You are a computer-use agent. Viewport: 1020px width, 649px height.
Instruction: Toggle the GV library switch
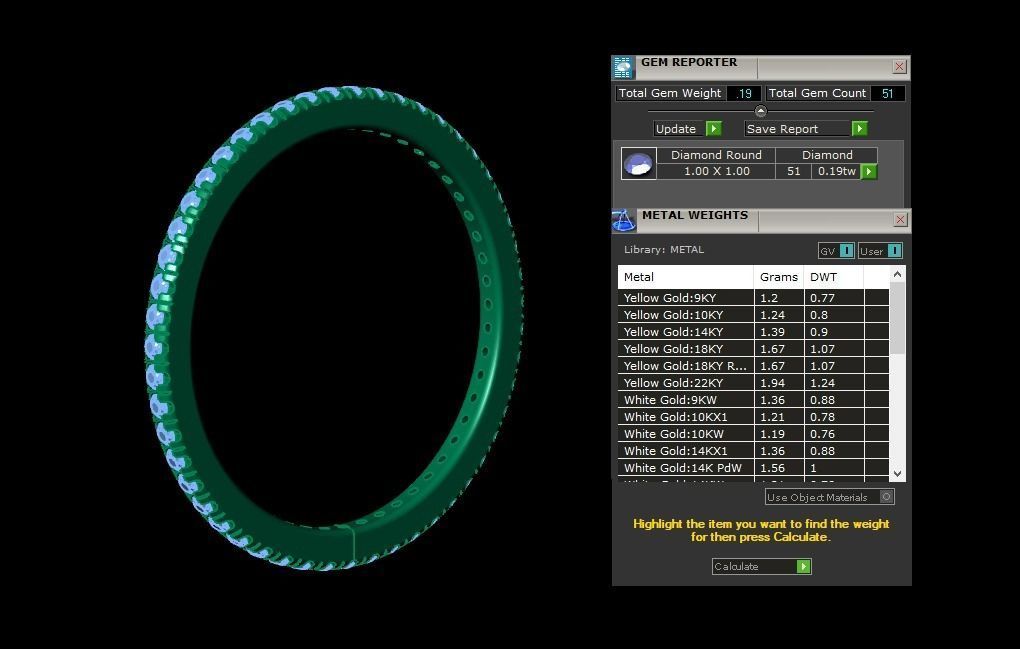[x=846, y=251]
